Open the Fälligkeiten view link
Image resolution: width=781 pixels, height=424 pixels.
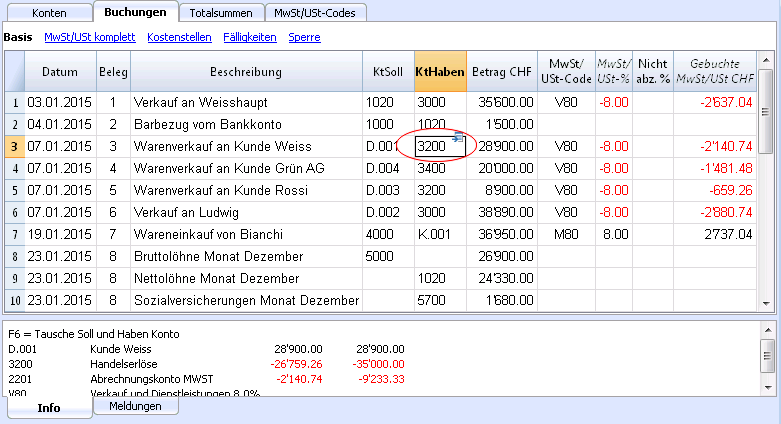click(250, 37)
